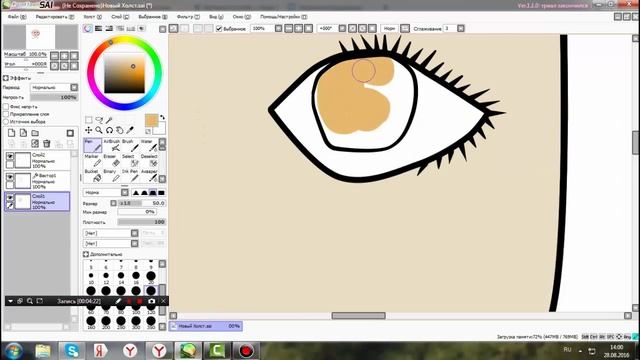Swap foreground and background colors

click(162, 117)
